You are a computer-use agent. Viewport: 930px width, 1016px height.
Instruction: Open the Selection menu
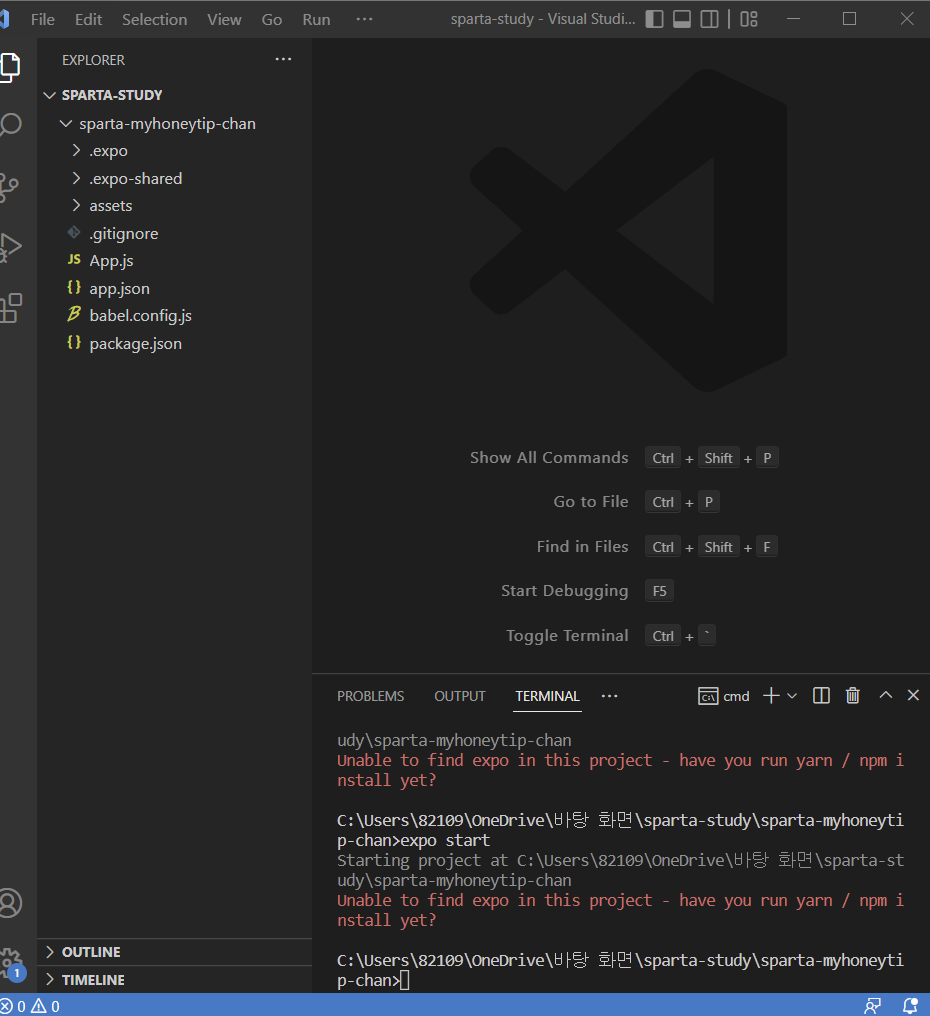pos(154,19)
